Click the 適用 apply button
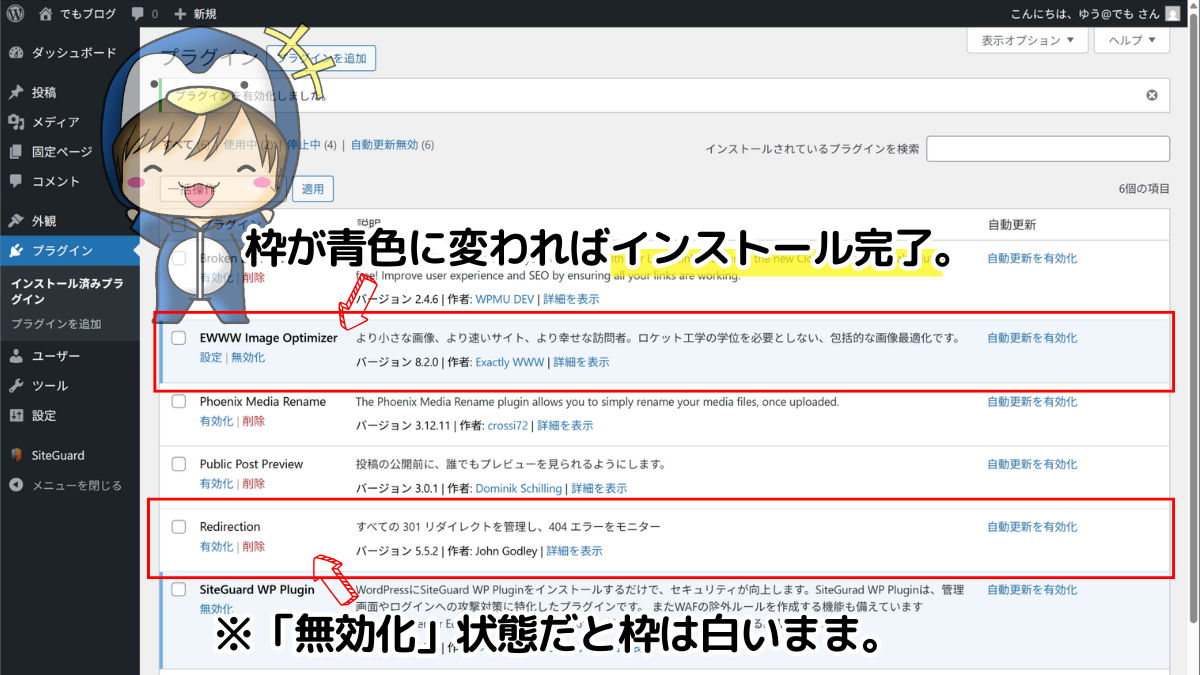The height and width of the screenshot is (675, 1200). coord(313,189)
